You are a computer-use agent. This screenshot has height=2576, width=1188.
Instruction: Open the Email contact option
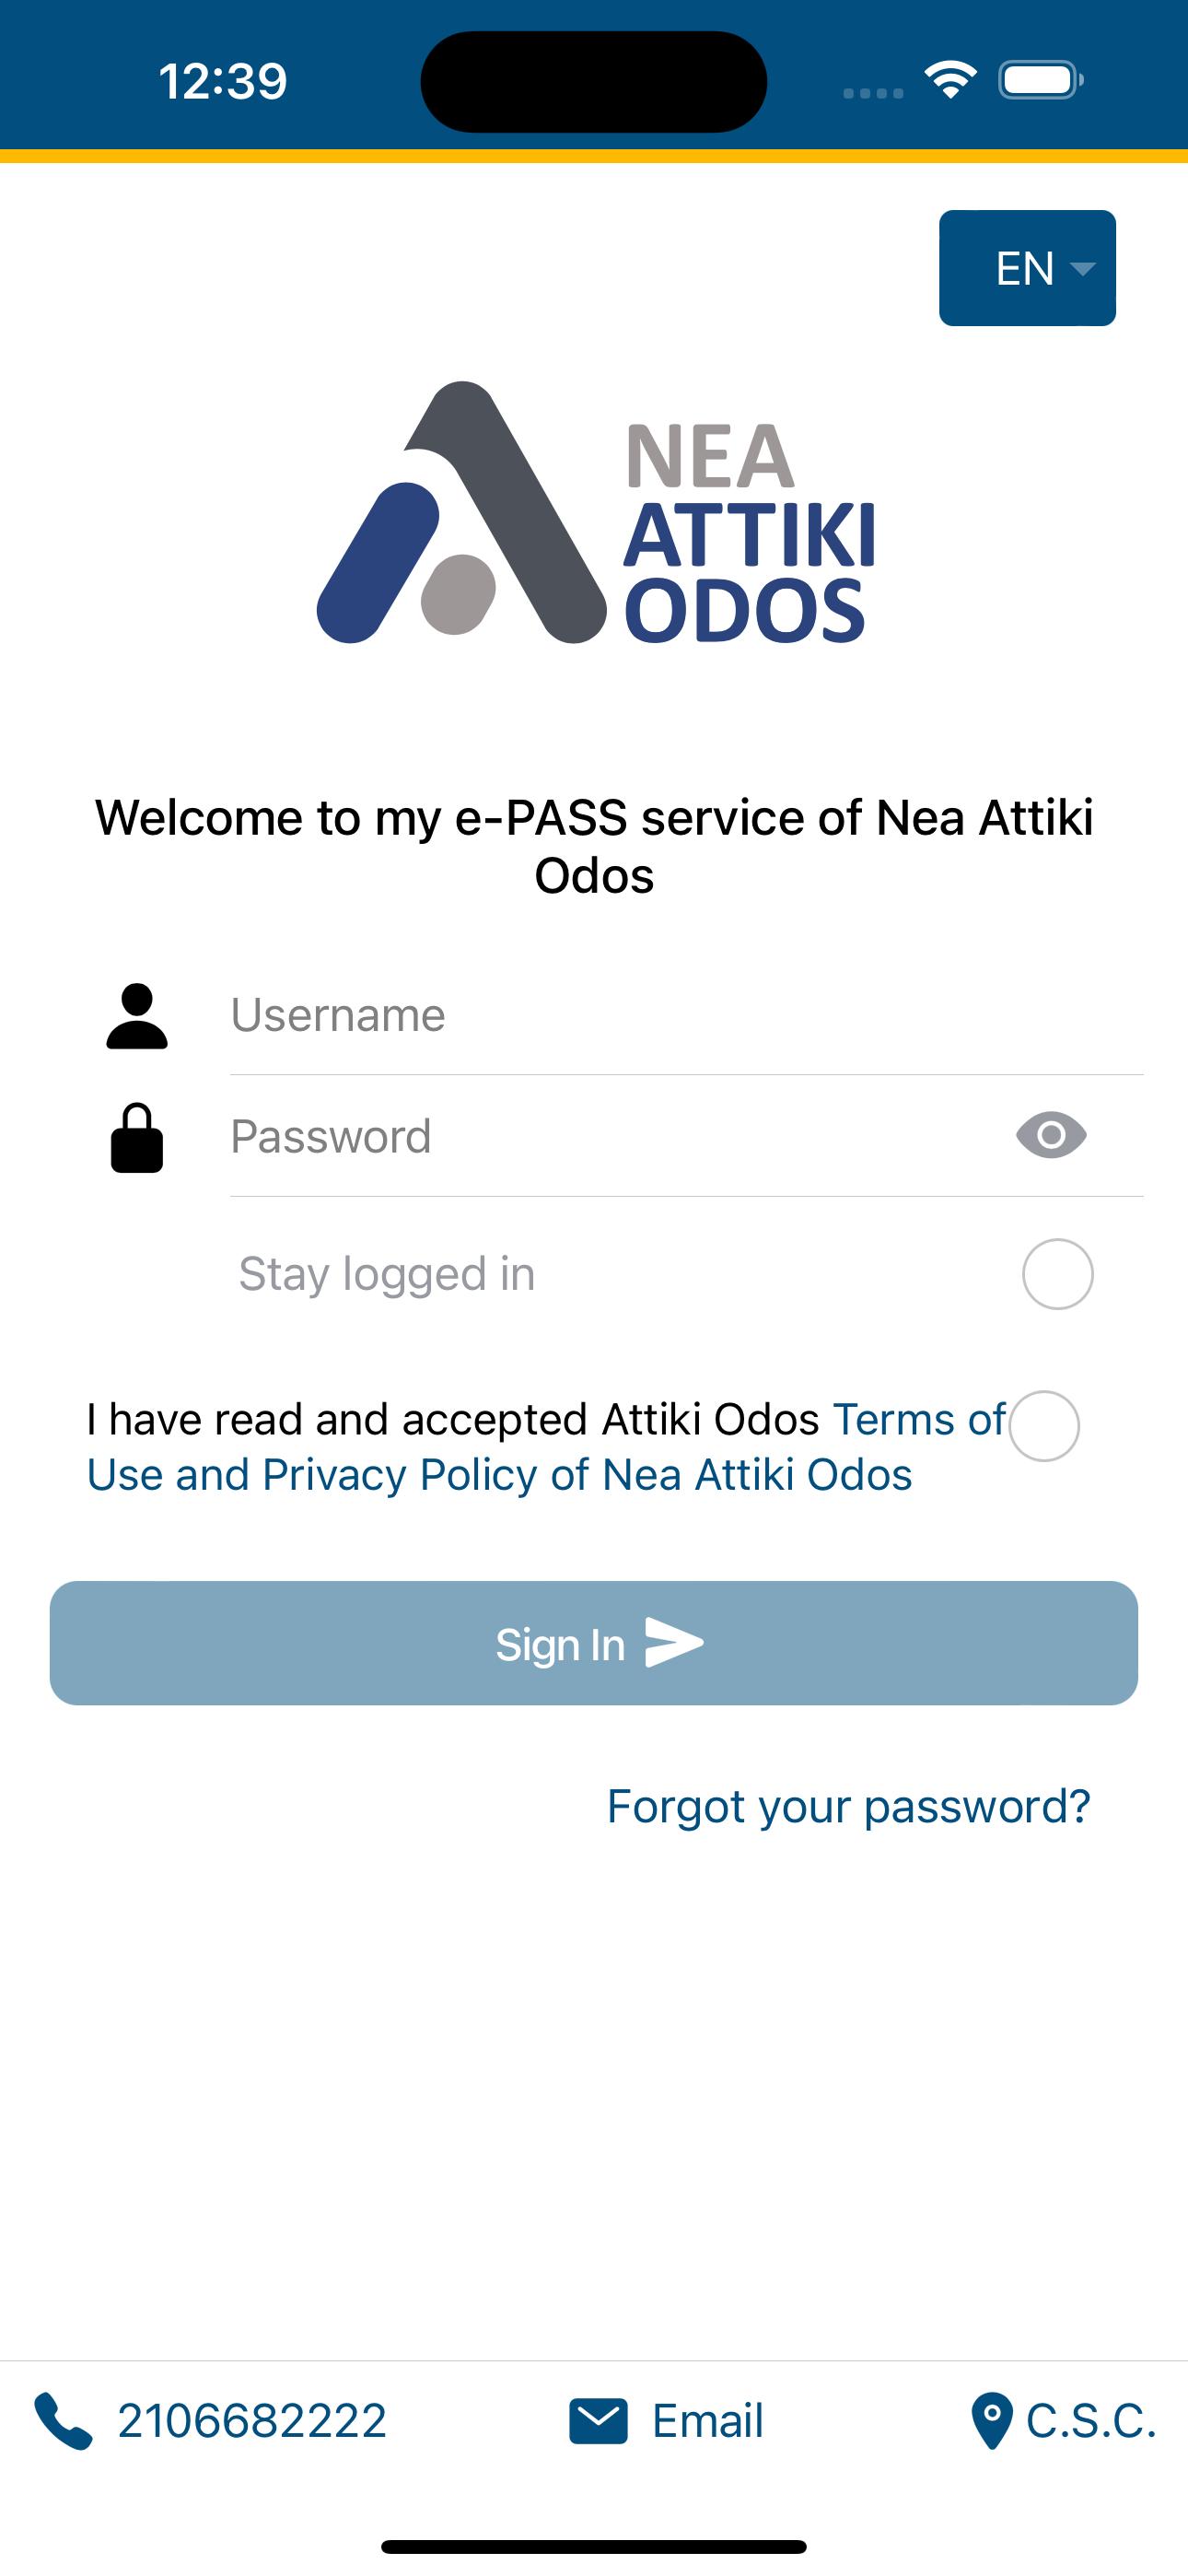click(x=708, y=2421)
